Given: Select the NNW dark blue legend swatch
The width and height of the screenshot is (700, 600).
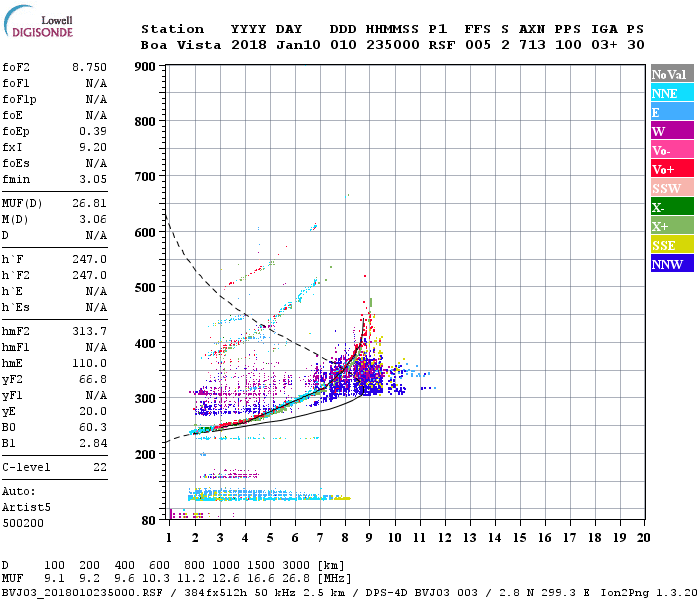Looking at the screenshot, I should pyautogui.click(x=672, y=263).
